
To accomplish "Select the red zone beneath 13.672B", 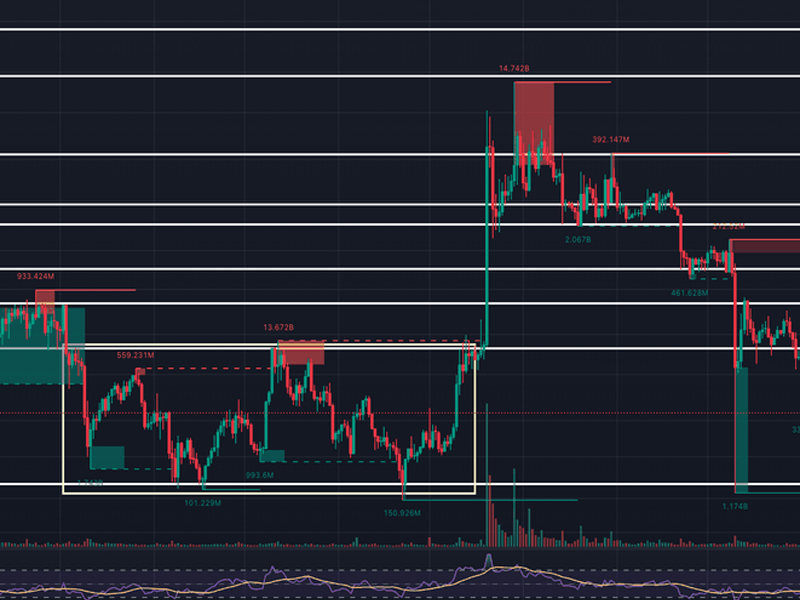I will click(301, 352).
